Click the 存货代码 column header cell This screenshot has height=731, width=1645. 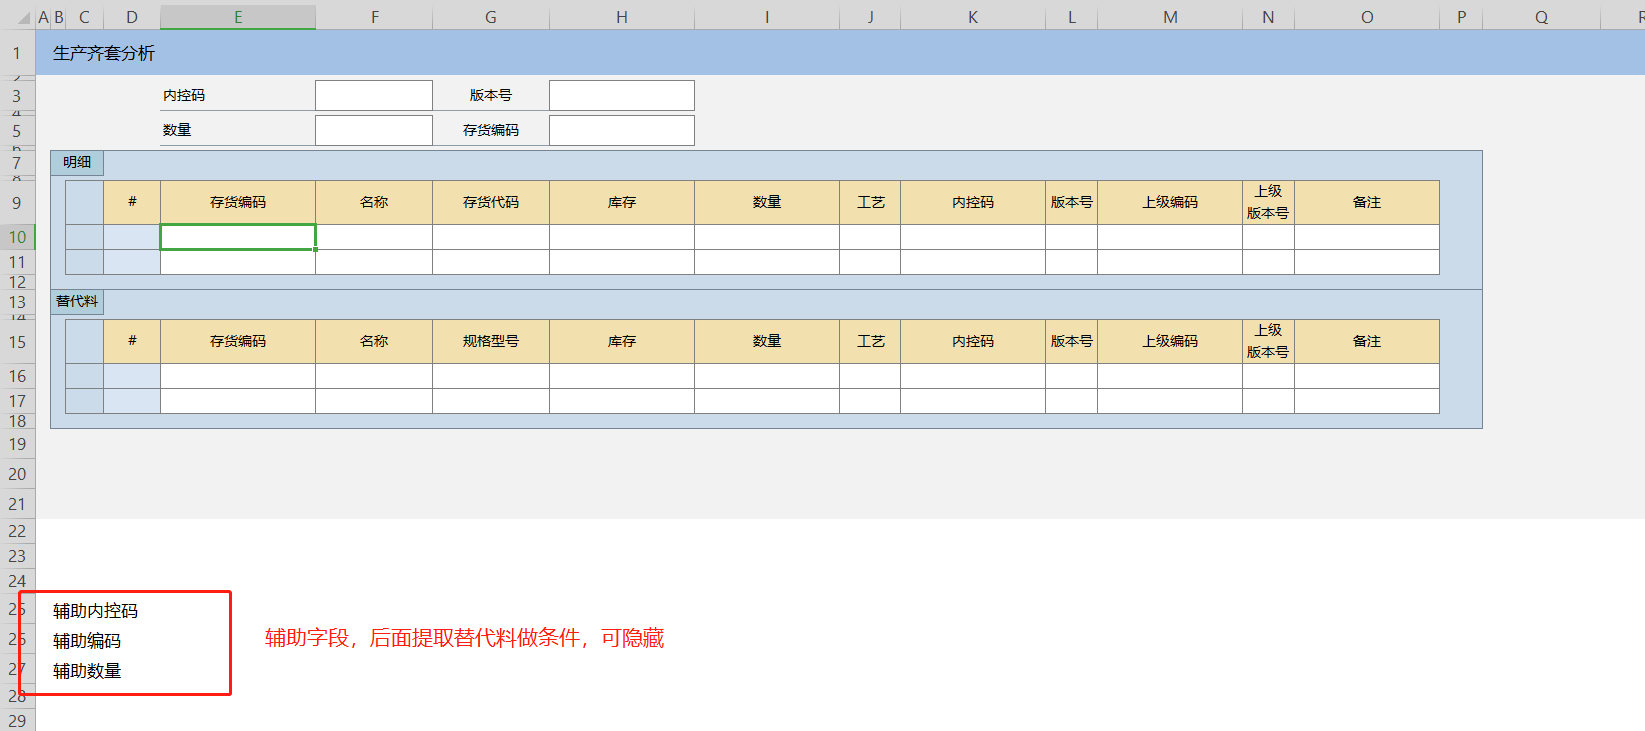point(490,202)
